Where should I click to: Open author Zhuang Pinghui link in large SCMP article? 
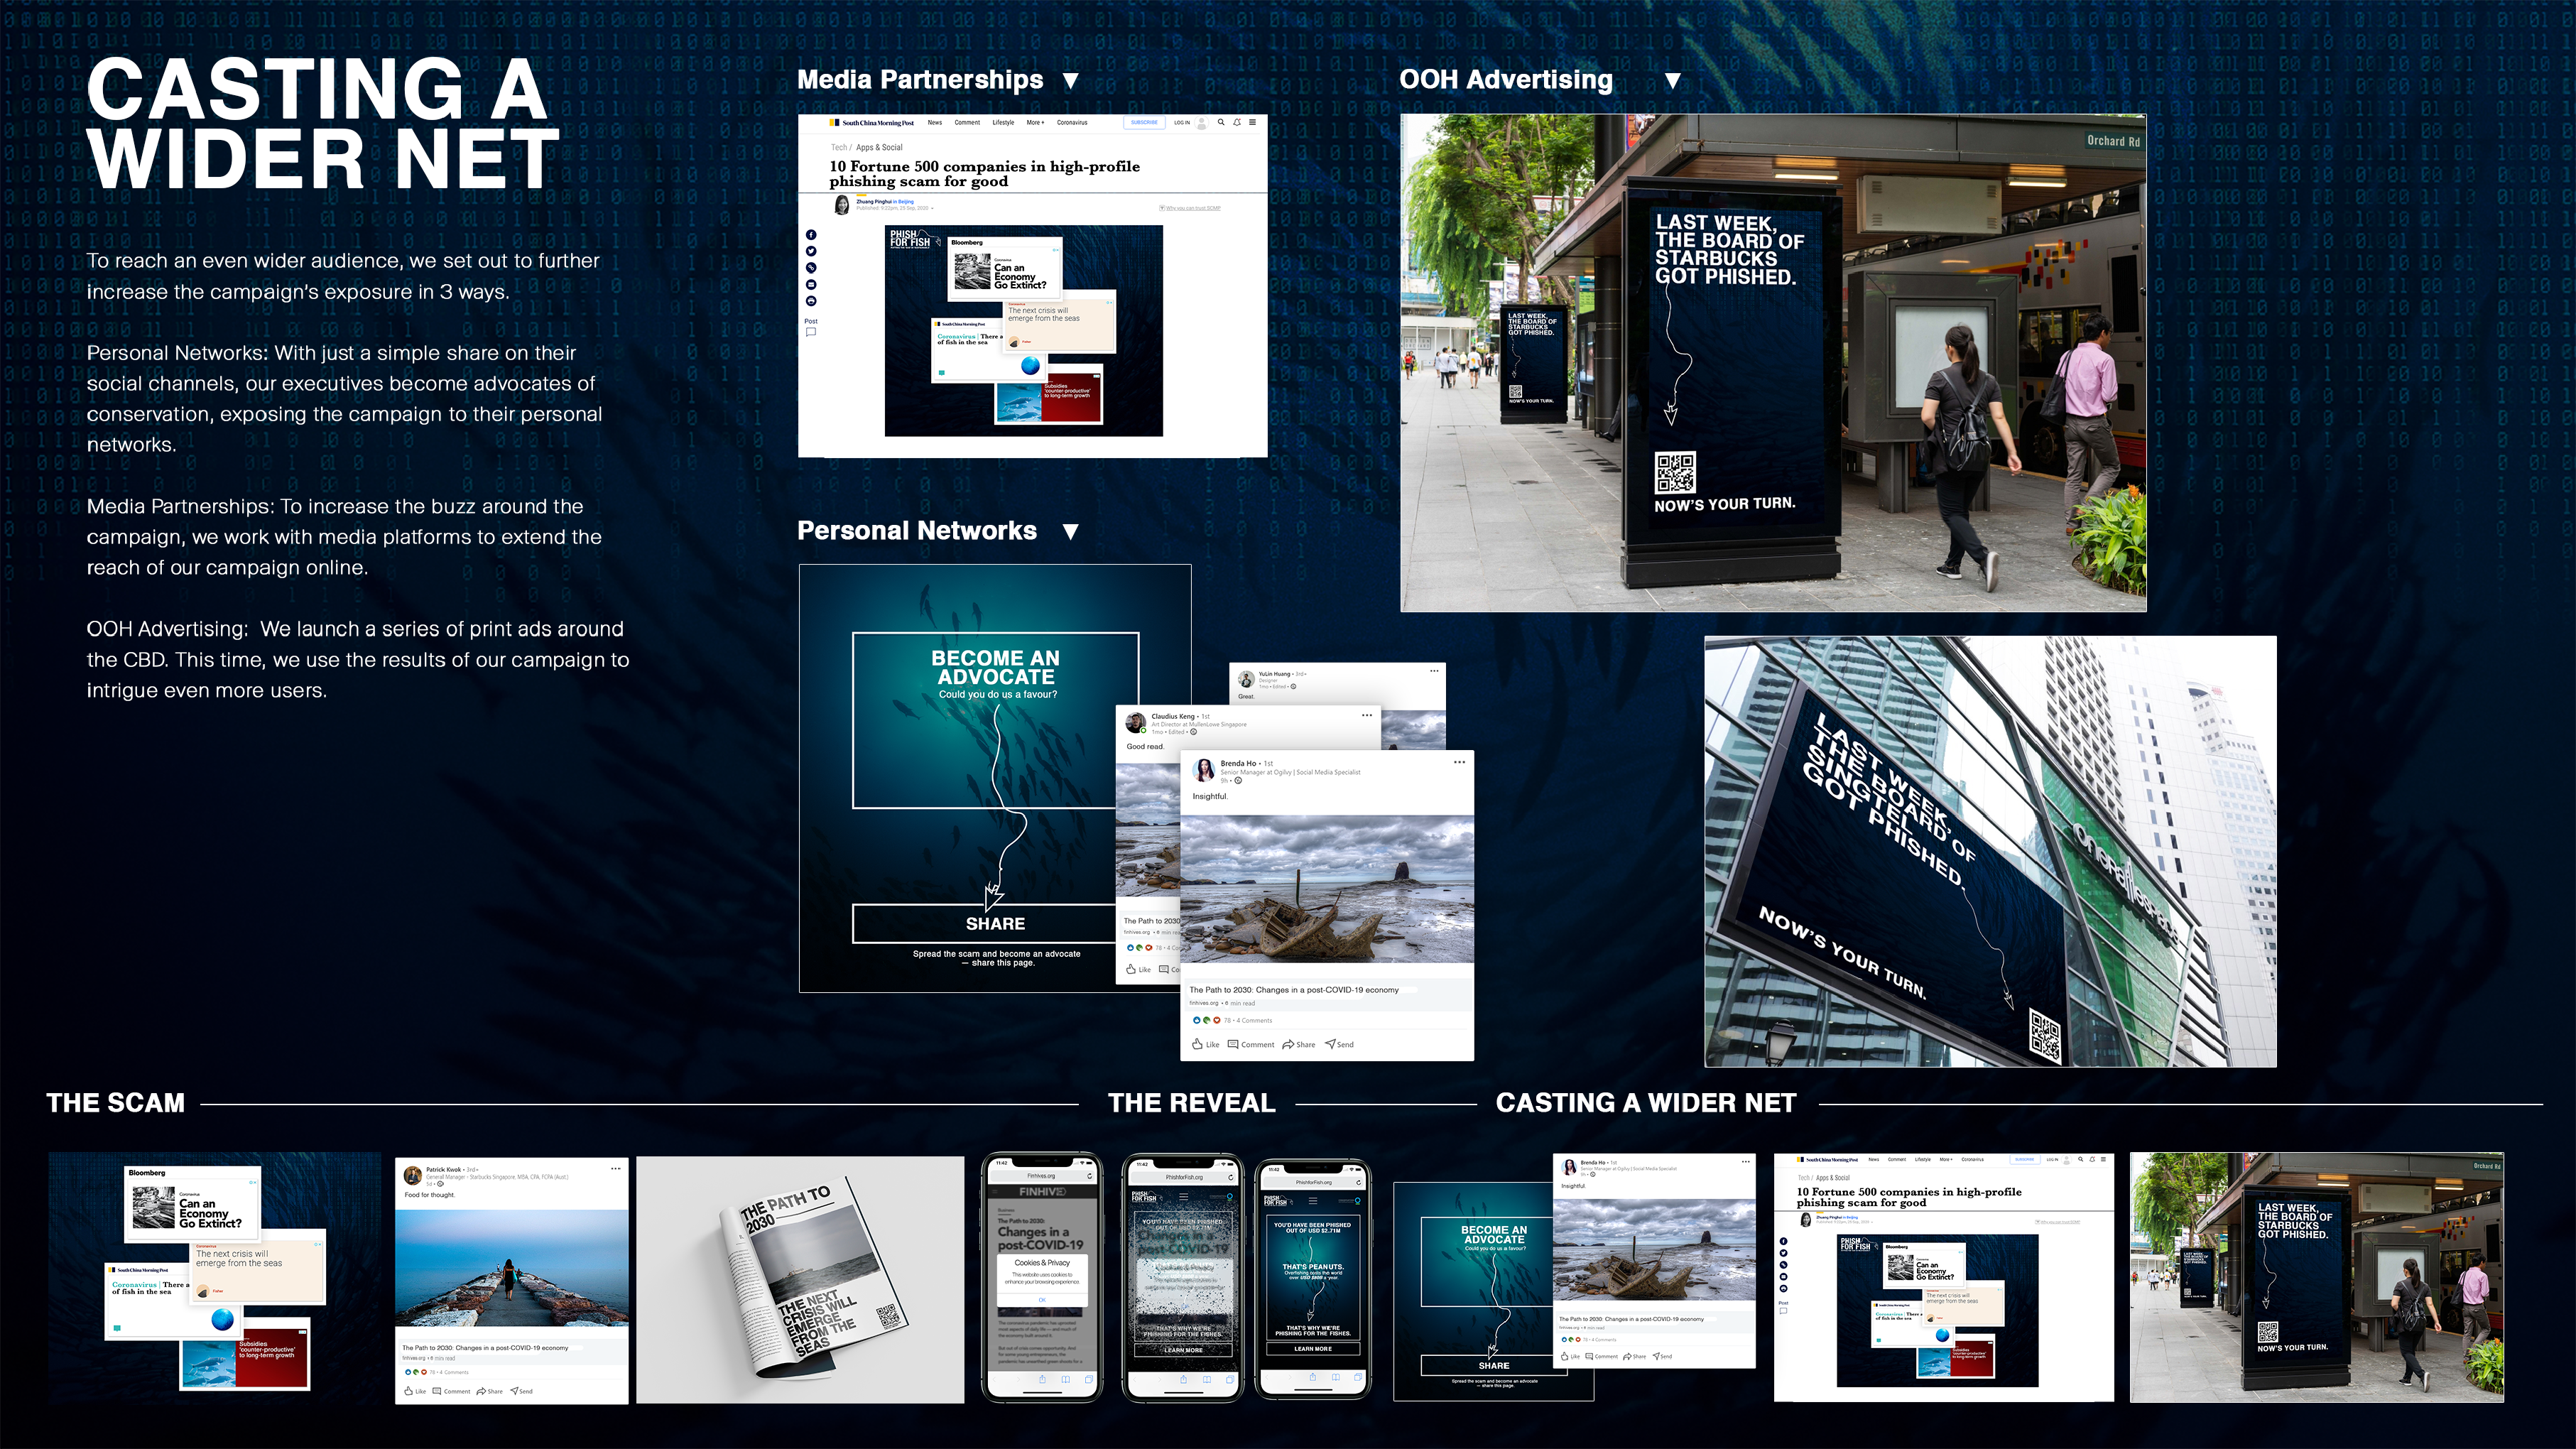[x=874, y=201]
